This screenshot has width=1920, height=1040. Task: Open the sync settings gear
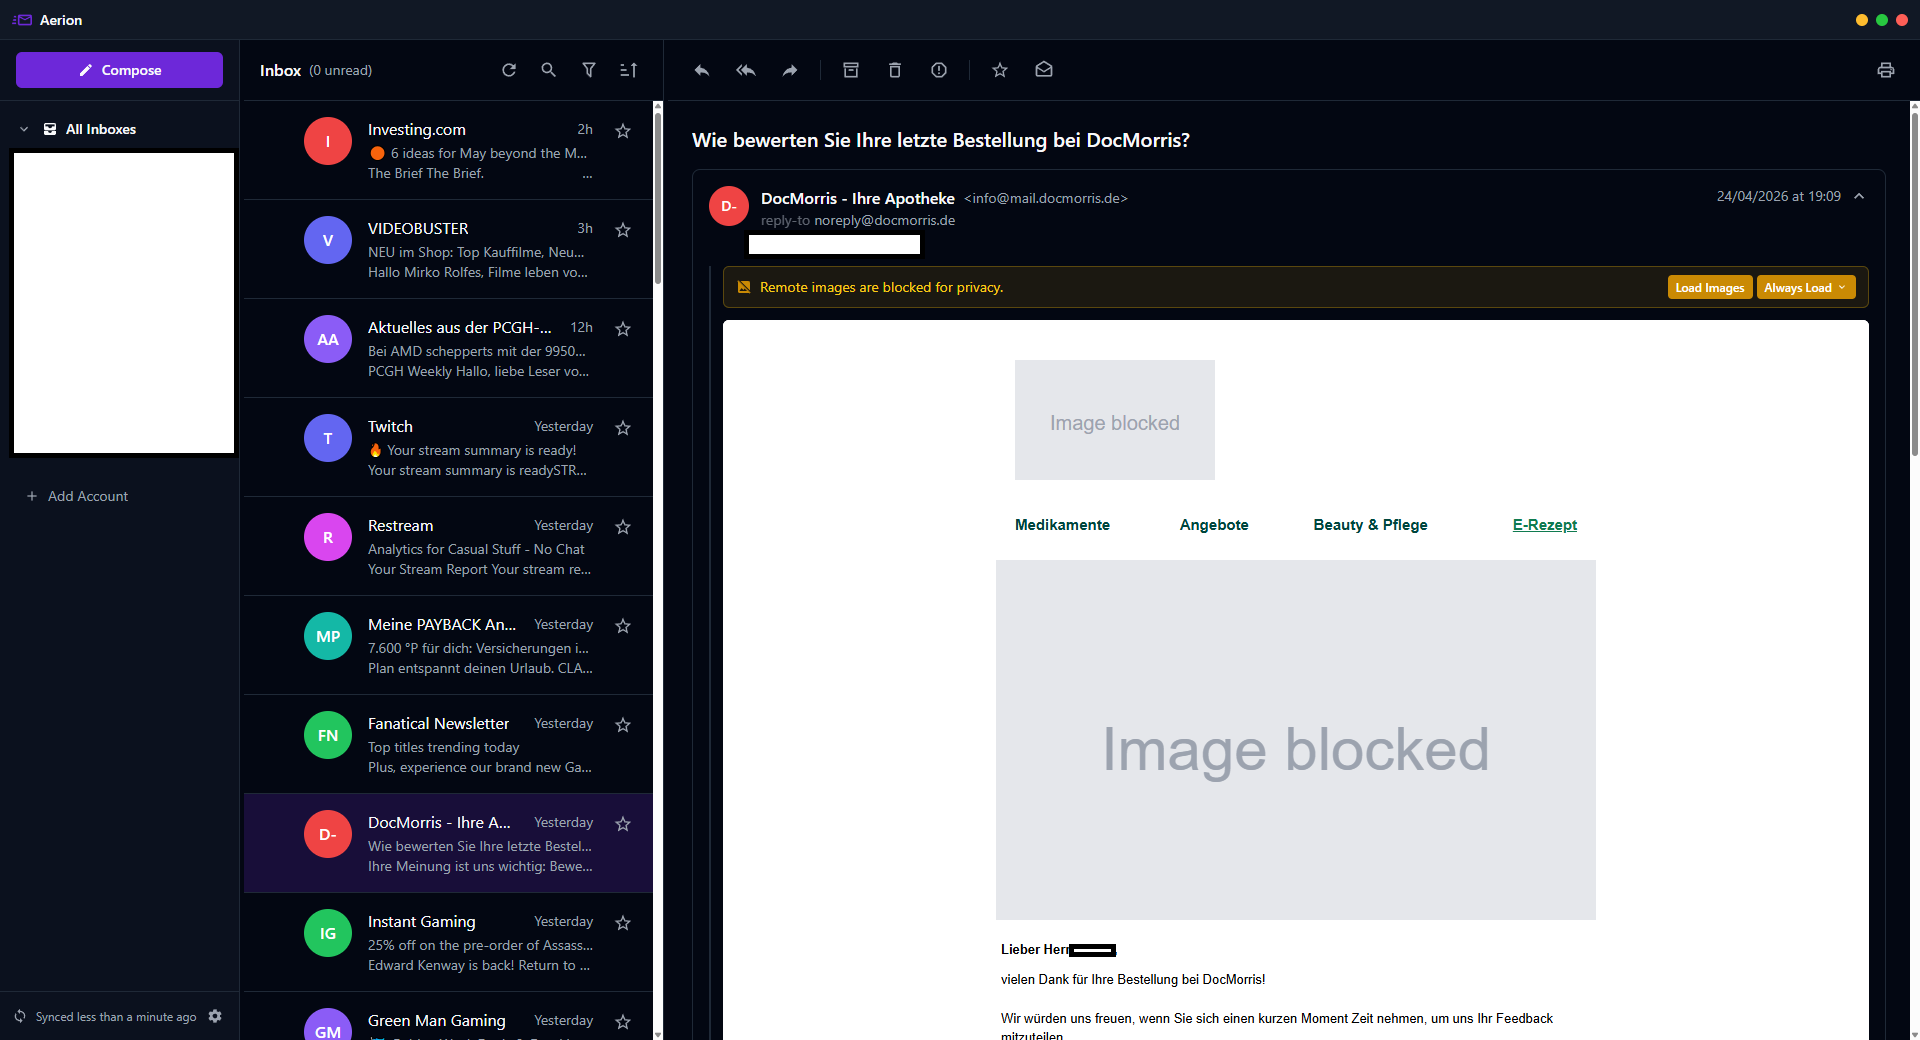tap(215, 1016)
